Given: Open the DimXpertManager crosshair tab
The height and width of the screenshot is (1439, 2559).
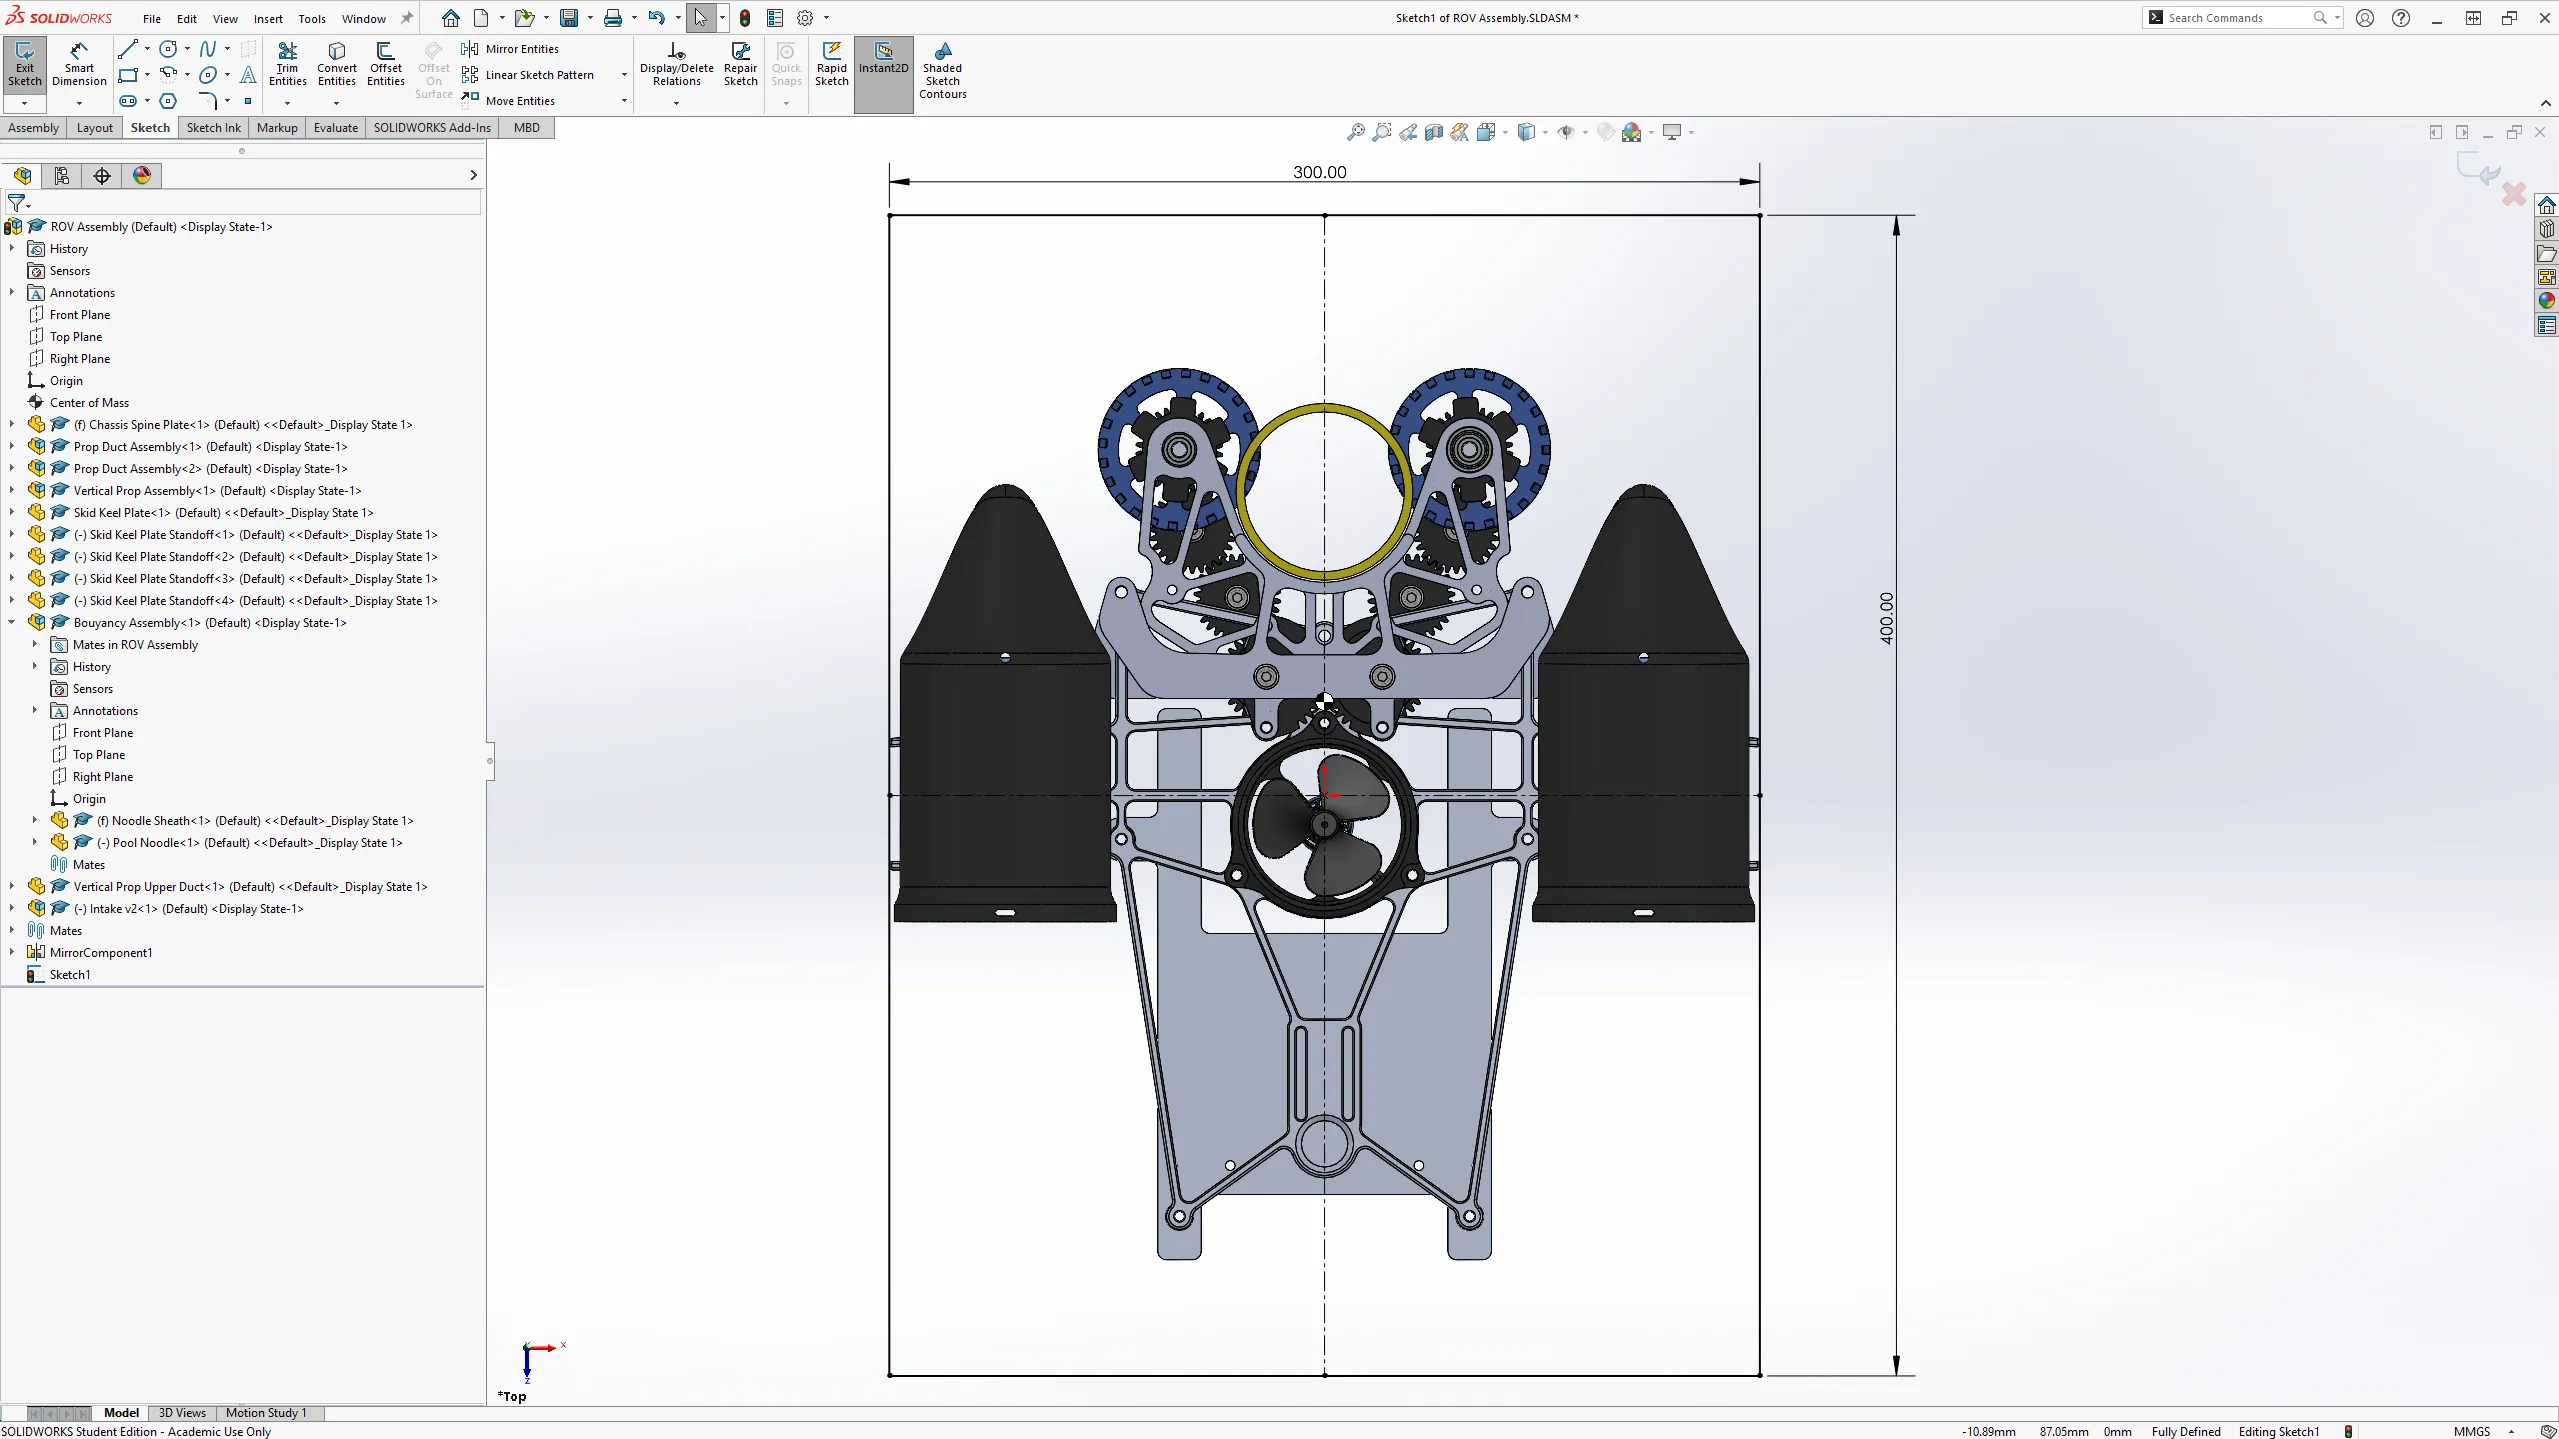Looking at the screenshot, I should pos(102,176).
